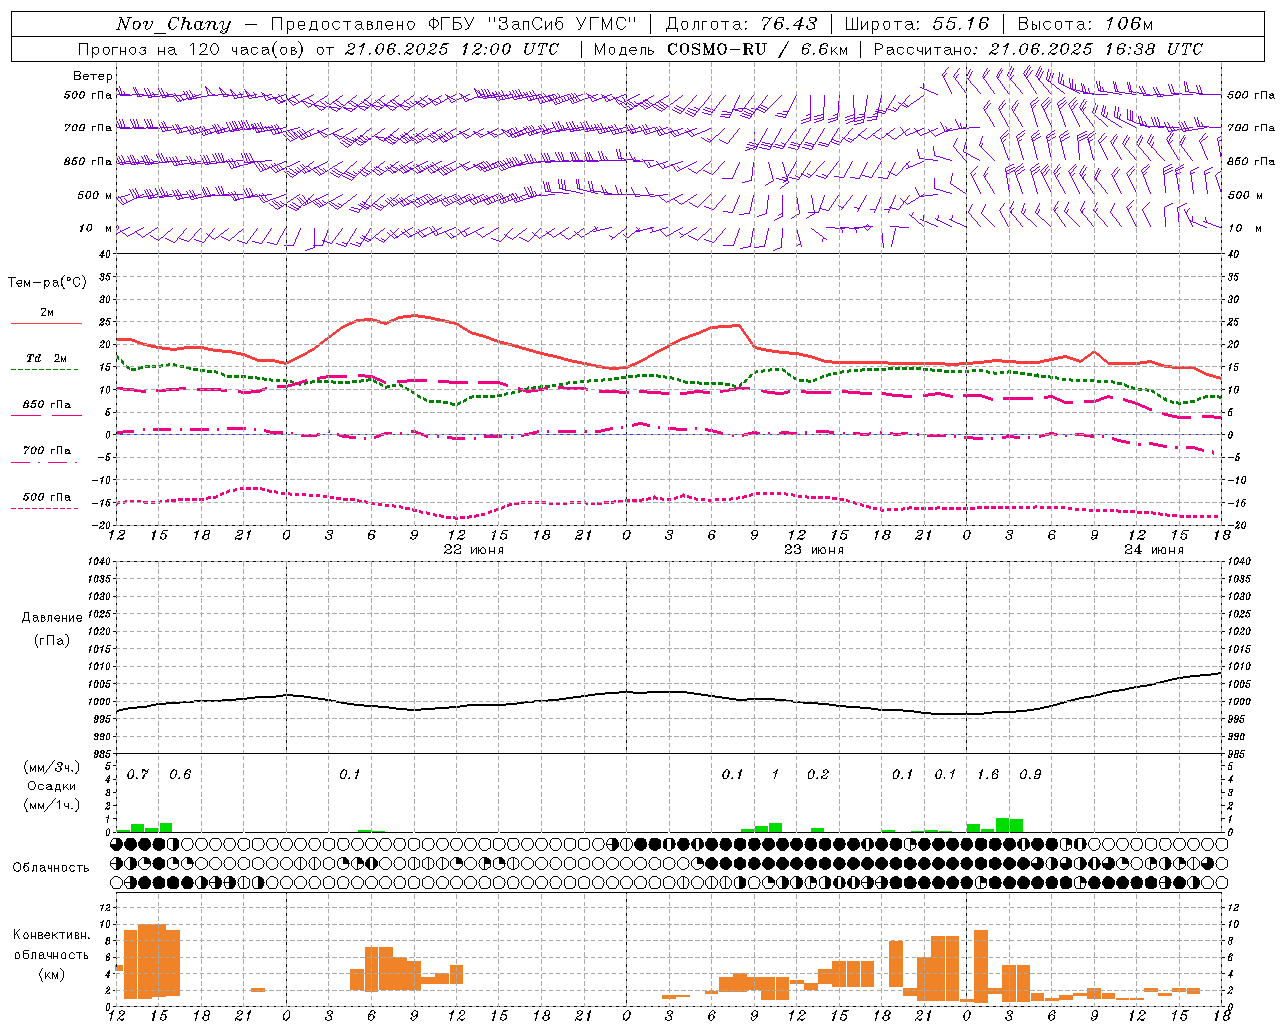Click the Конвективн. облачность label
The image size is (1280, 1024).
[51, 945]
